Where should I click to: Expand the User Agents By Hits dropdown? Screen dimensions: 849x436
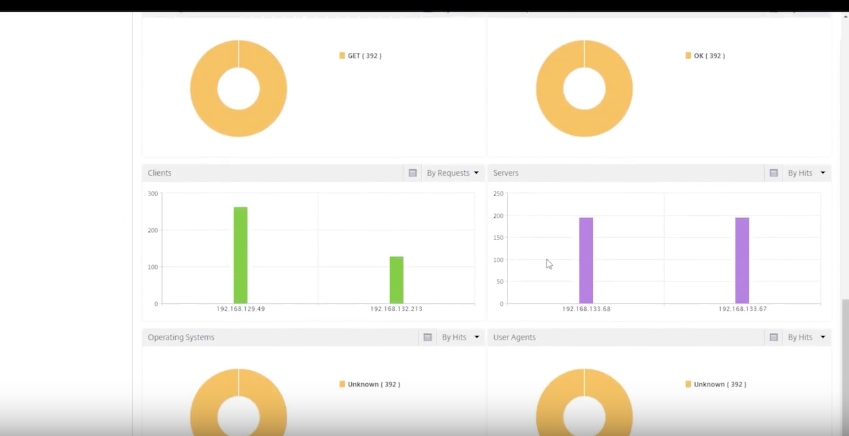click(x=806, y=337)
